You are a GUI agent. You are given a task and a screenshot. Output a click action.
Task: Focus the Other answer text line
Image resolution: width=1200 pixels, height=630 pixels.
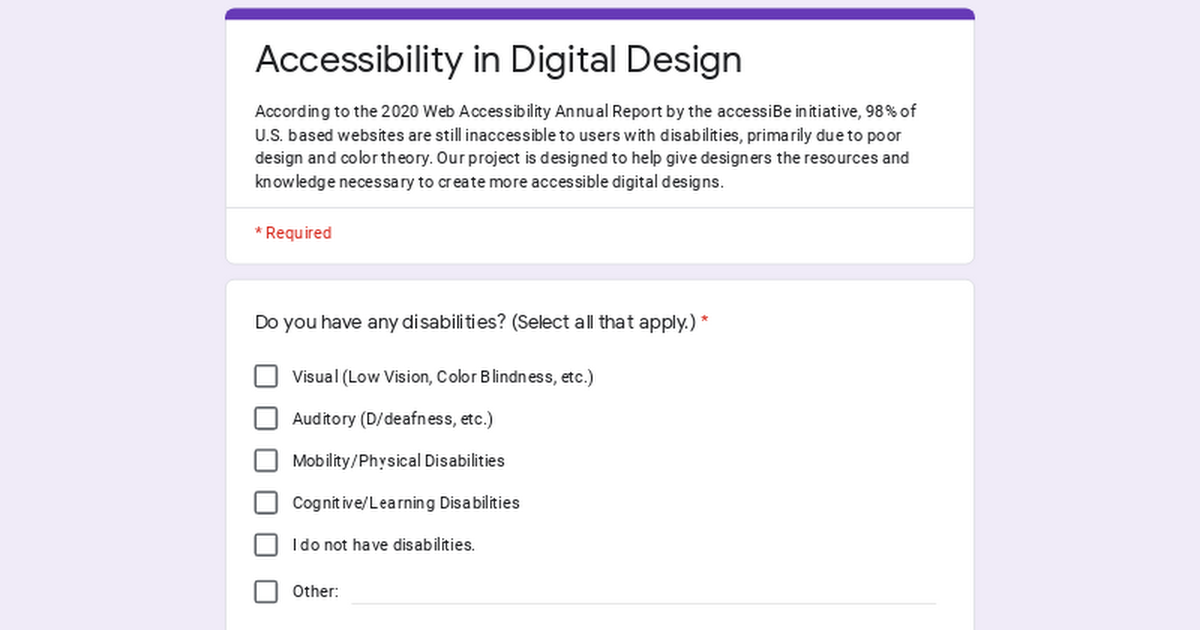[x=643, y=591]
